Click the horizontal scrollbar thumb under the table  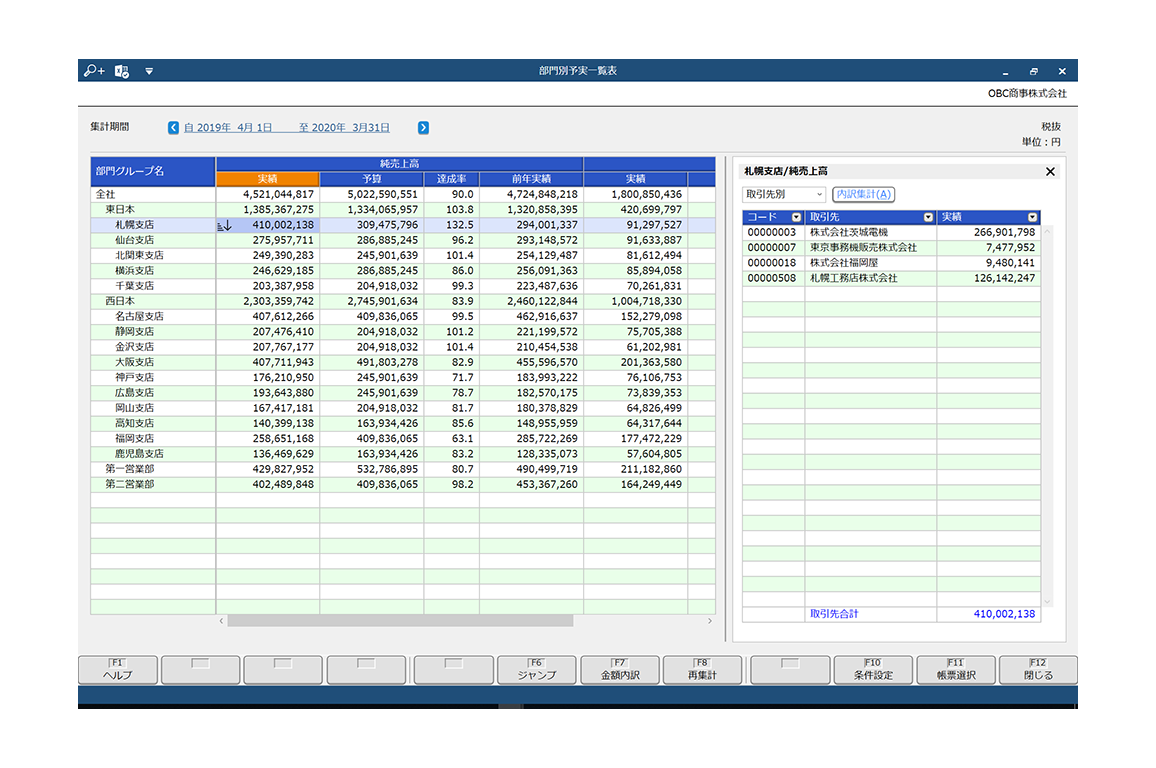click(x=400, y=621)
